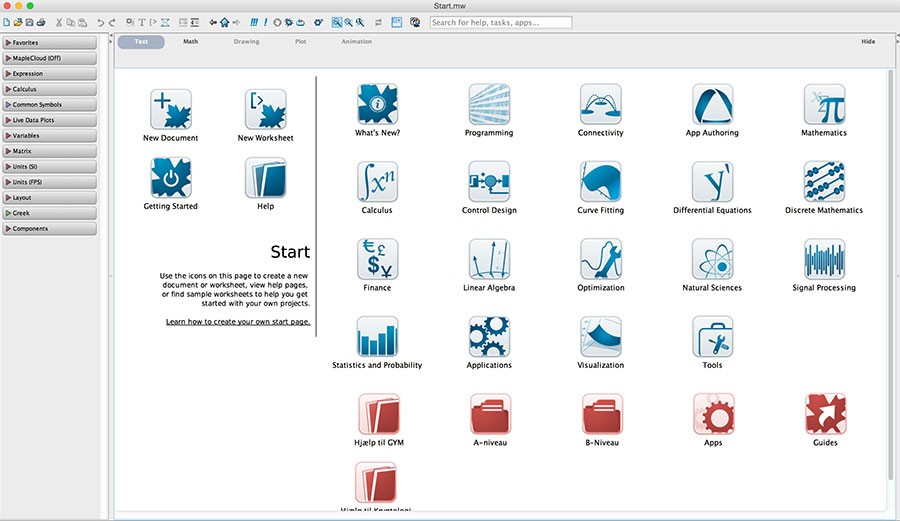Viewport: 900px width, 521px height.
Task: Expand the Units (FPS) palette
Action: [49, 182]
